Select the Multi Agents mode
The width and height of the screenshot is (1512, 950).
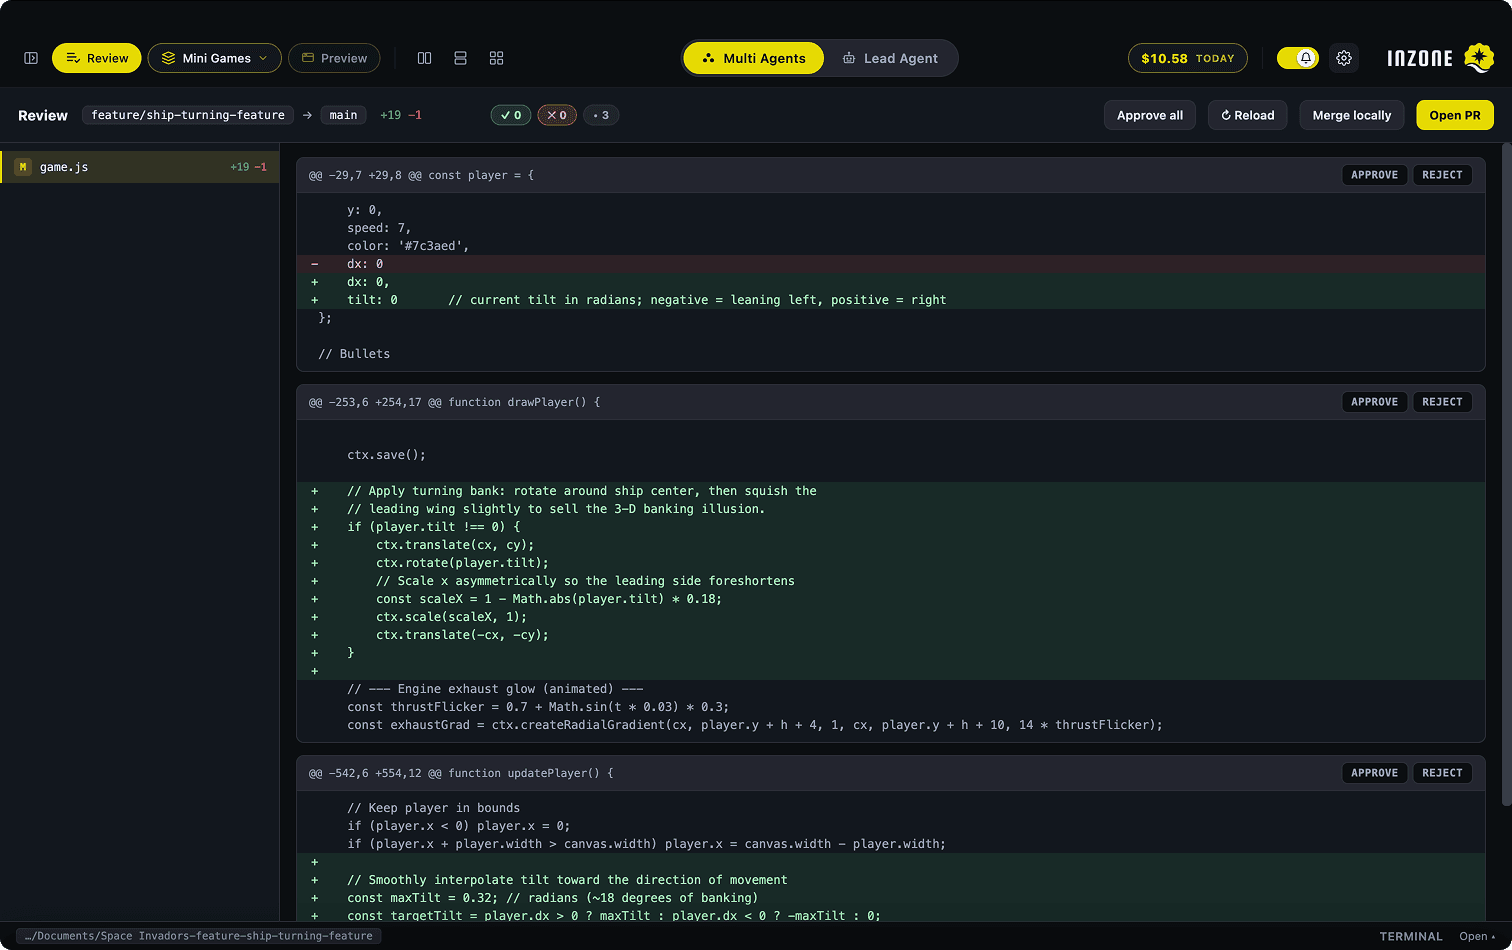754,58
